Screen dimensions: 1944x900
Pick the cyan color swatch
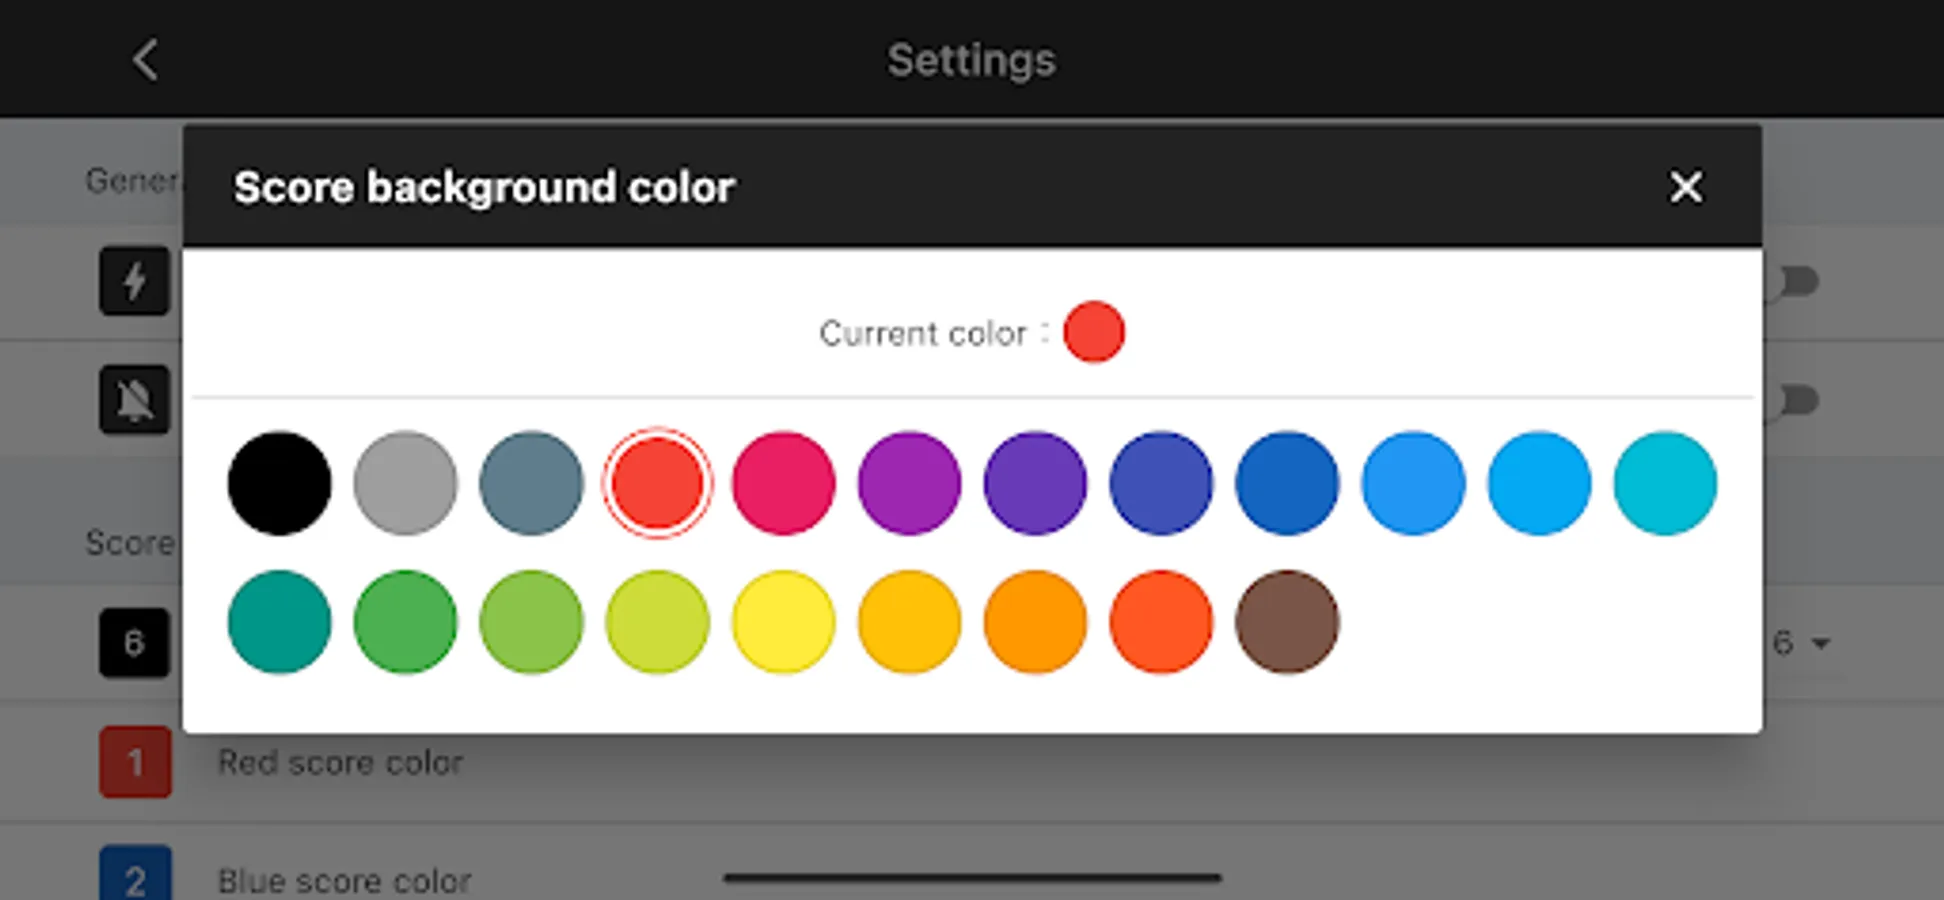point(1665,483)
